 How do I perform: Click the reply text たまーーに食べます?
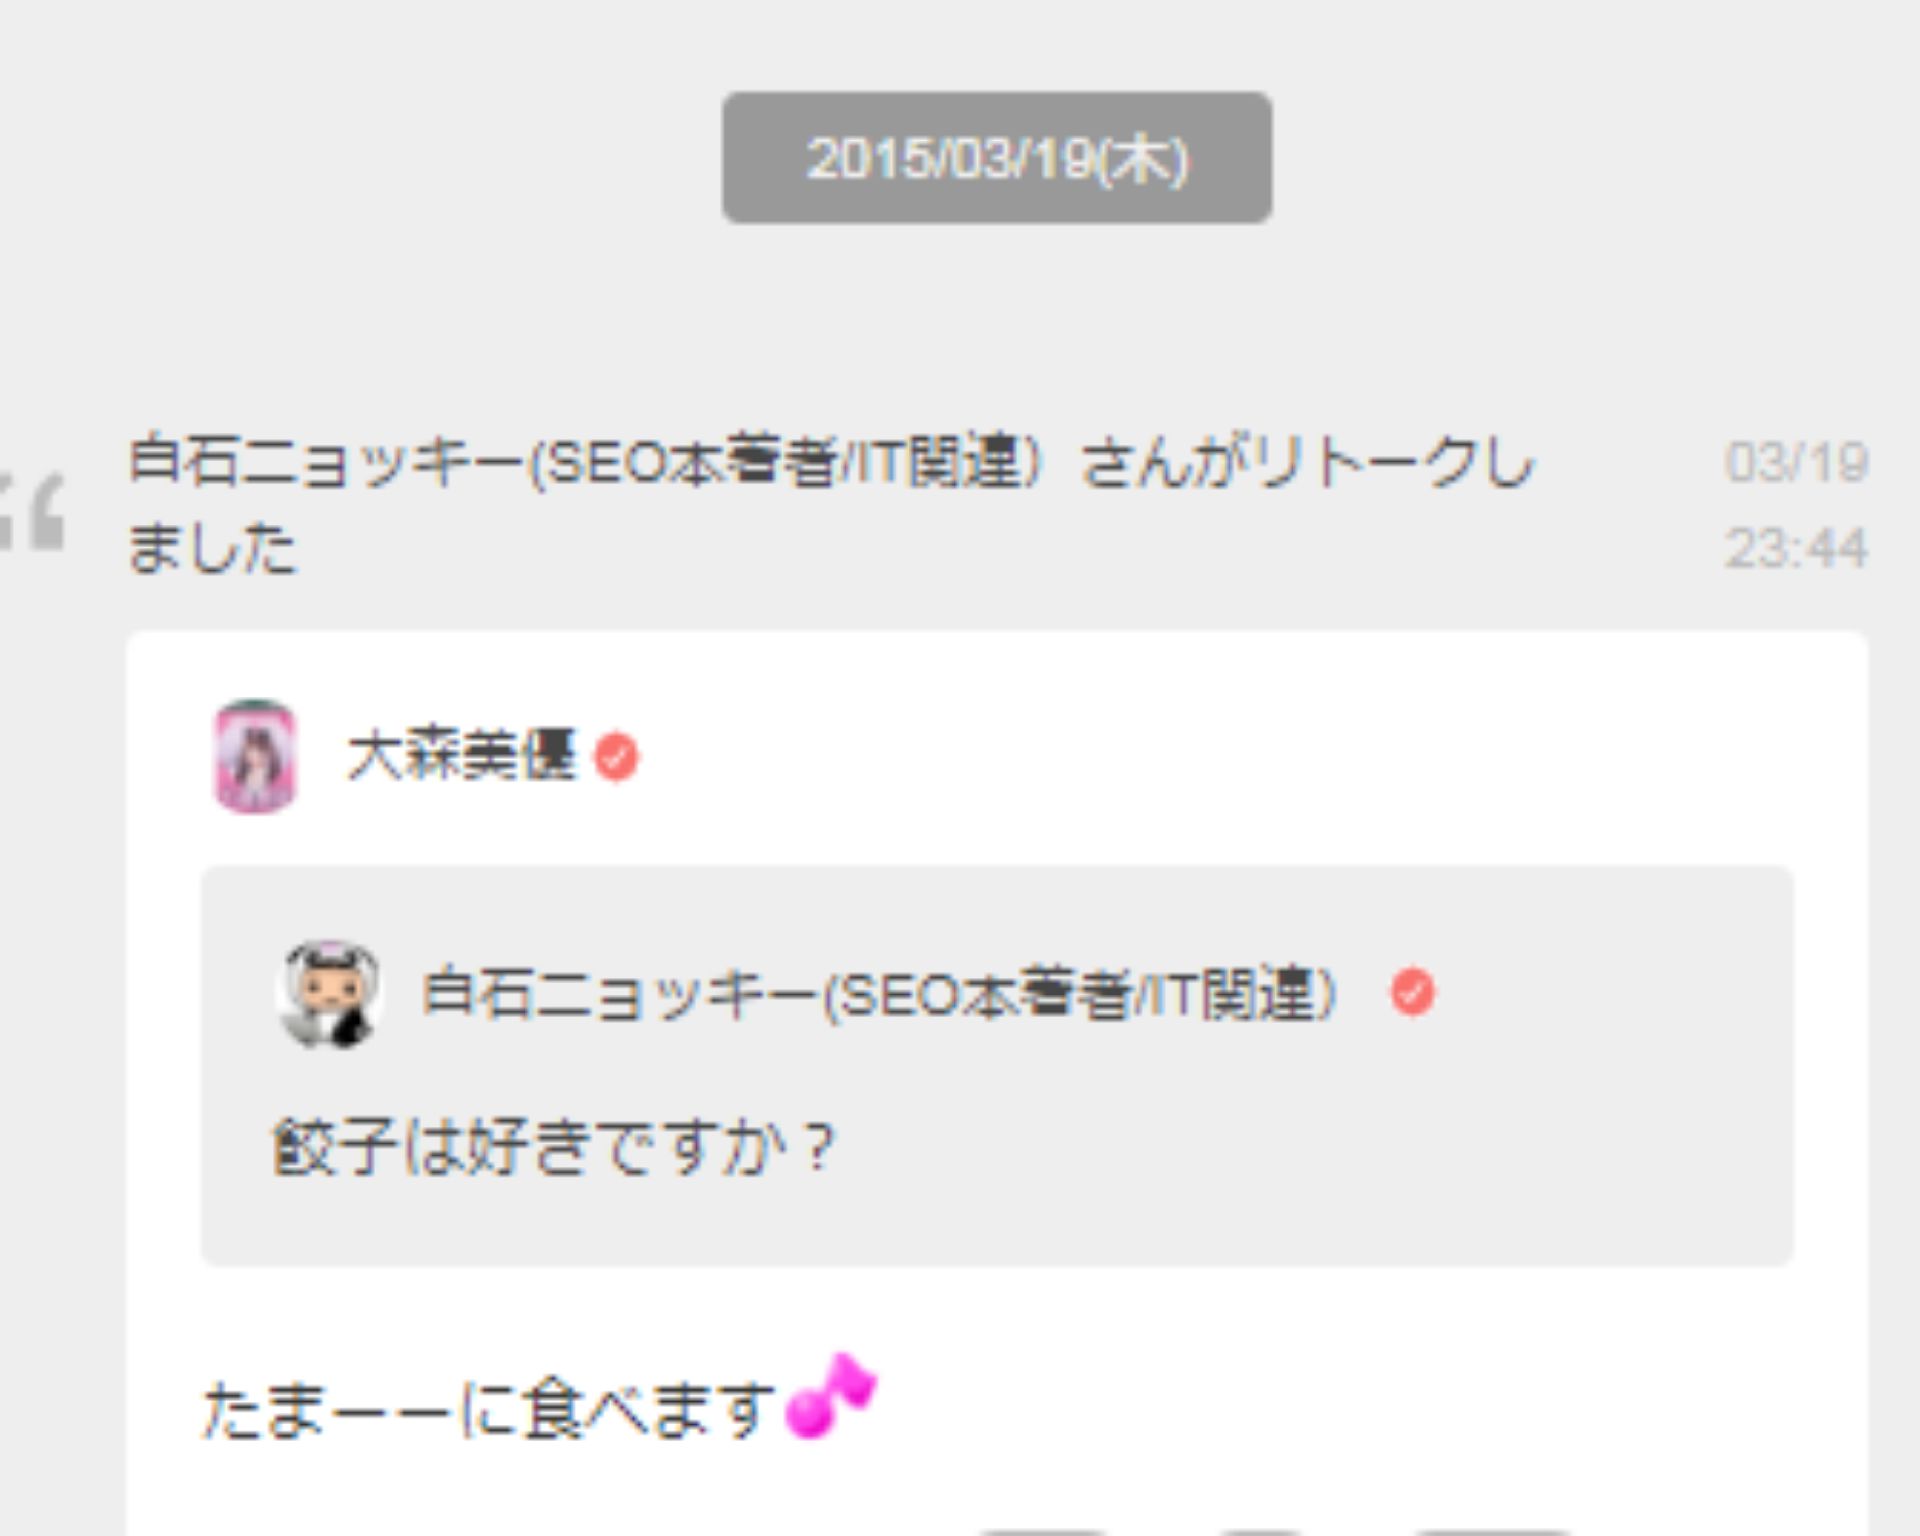tap(490, 1409)
